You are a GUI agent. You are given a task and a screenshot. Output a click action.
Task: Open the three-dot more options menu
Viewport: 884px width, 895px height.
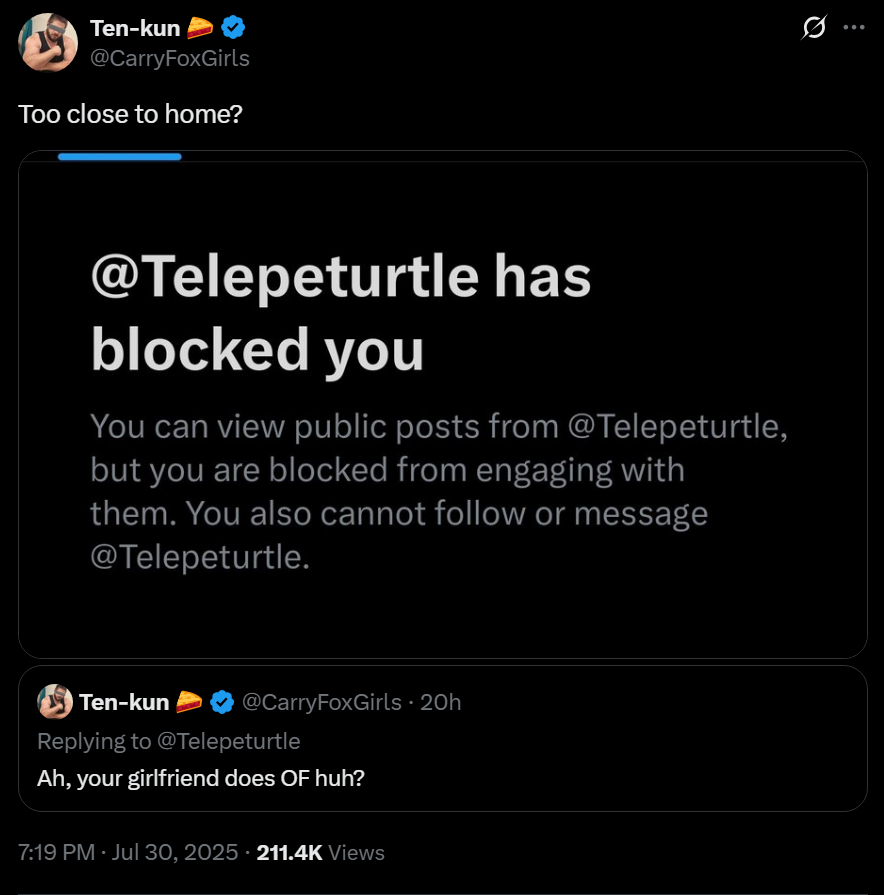pyautogui.click(x=854, y=28)
